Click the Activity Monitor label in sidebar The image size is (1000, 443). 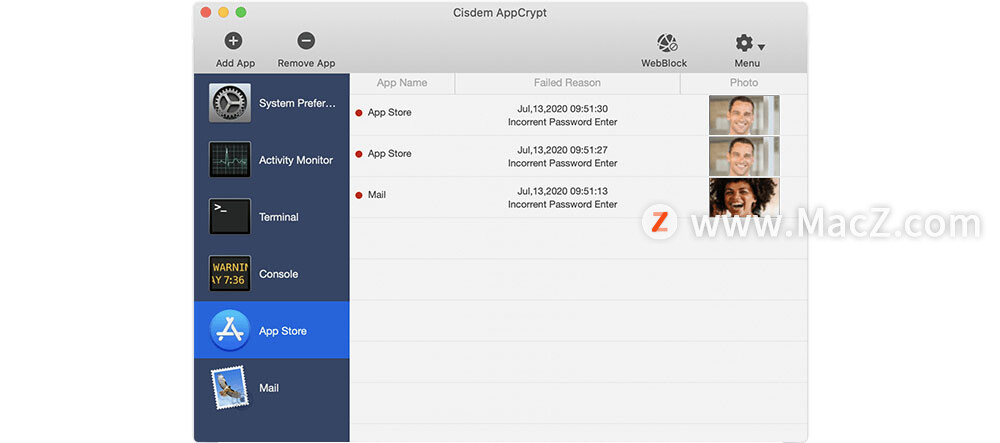pos(296,160)
